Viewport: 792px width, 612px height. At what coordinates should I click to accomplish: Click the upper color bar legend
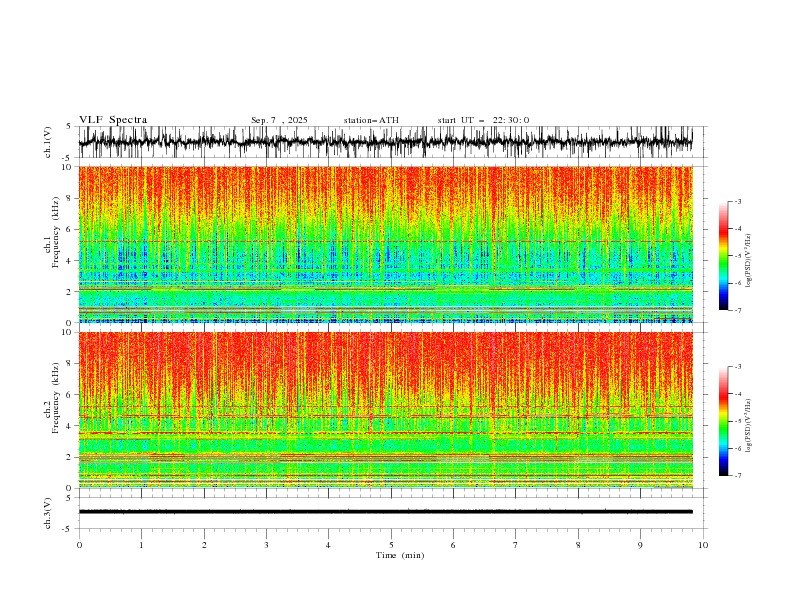[723, 255]
